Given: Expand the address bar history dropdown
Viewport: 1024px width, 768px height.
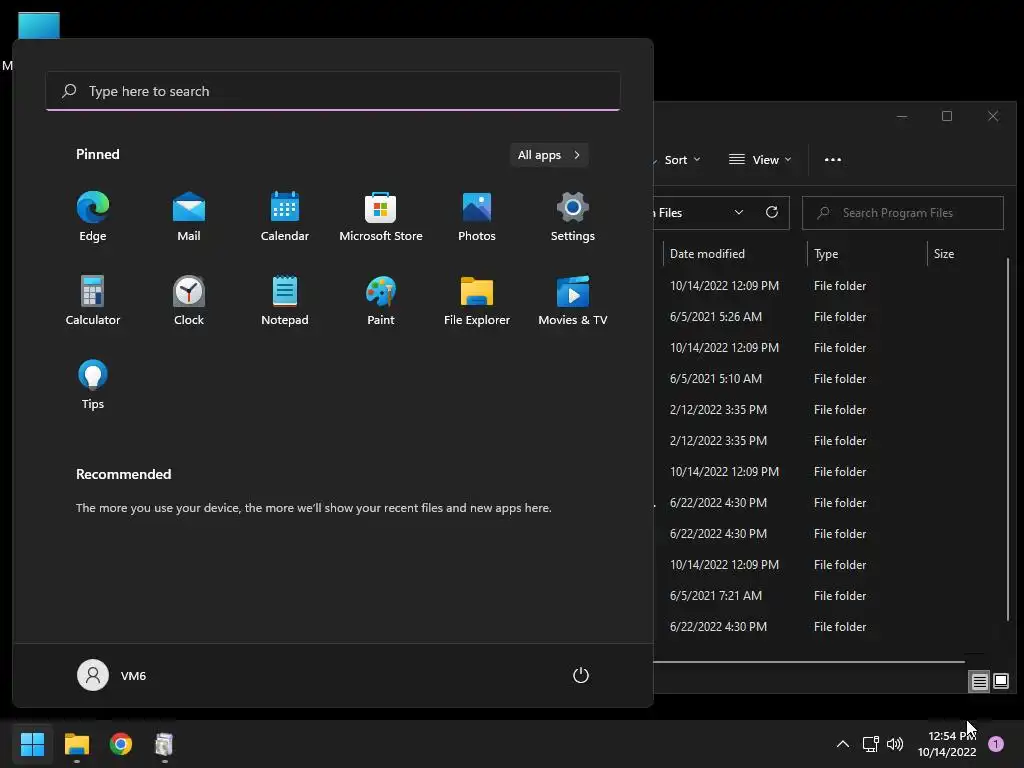Looking at the screenshot, I should click(739, 213).
